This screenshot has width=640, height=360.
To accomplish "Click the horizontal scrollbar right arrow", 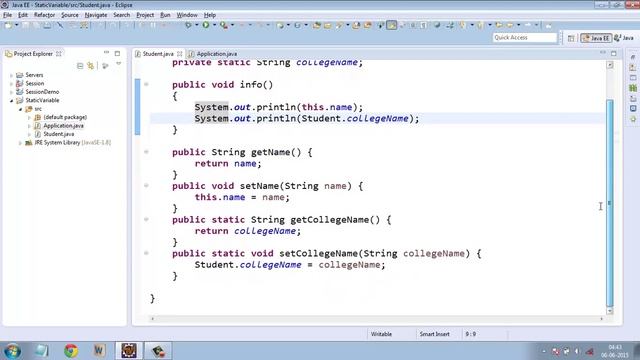I will click(x=601, y=319).
